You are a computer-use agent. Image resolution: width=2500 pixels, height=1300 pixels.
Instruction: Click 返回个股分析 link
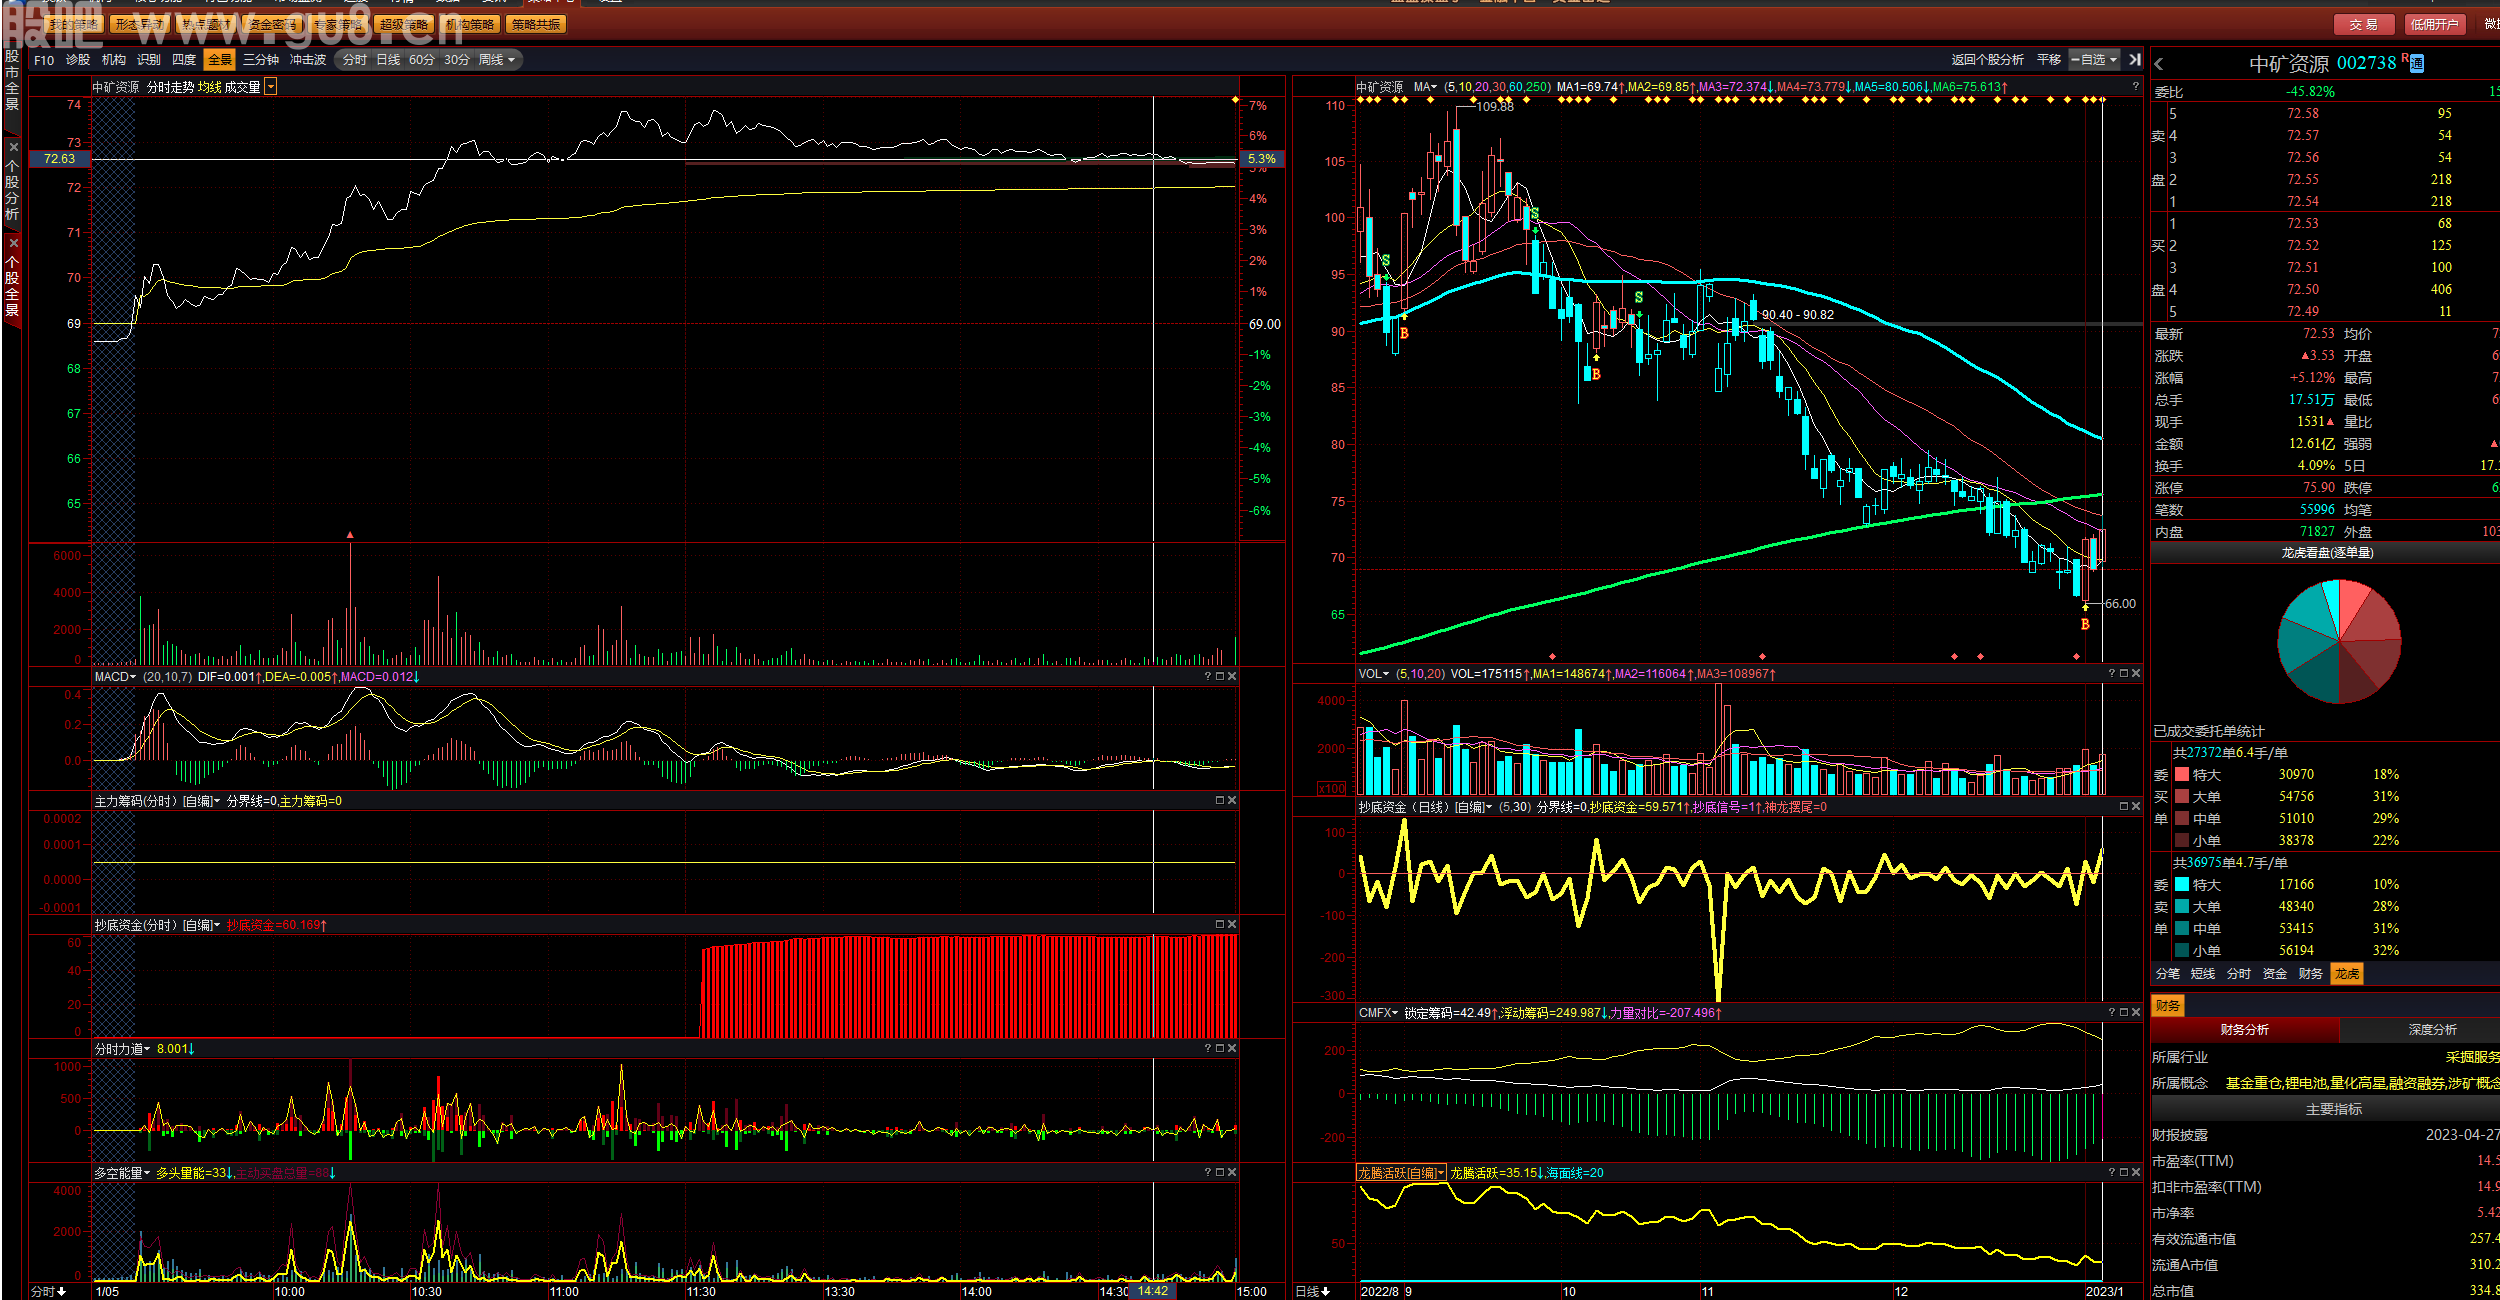coord(1987,60)
